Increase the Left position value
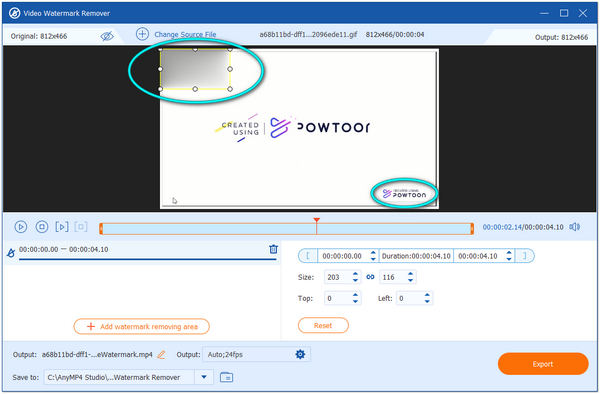This screenshot has height=394, width=600. 427,295
